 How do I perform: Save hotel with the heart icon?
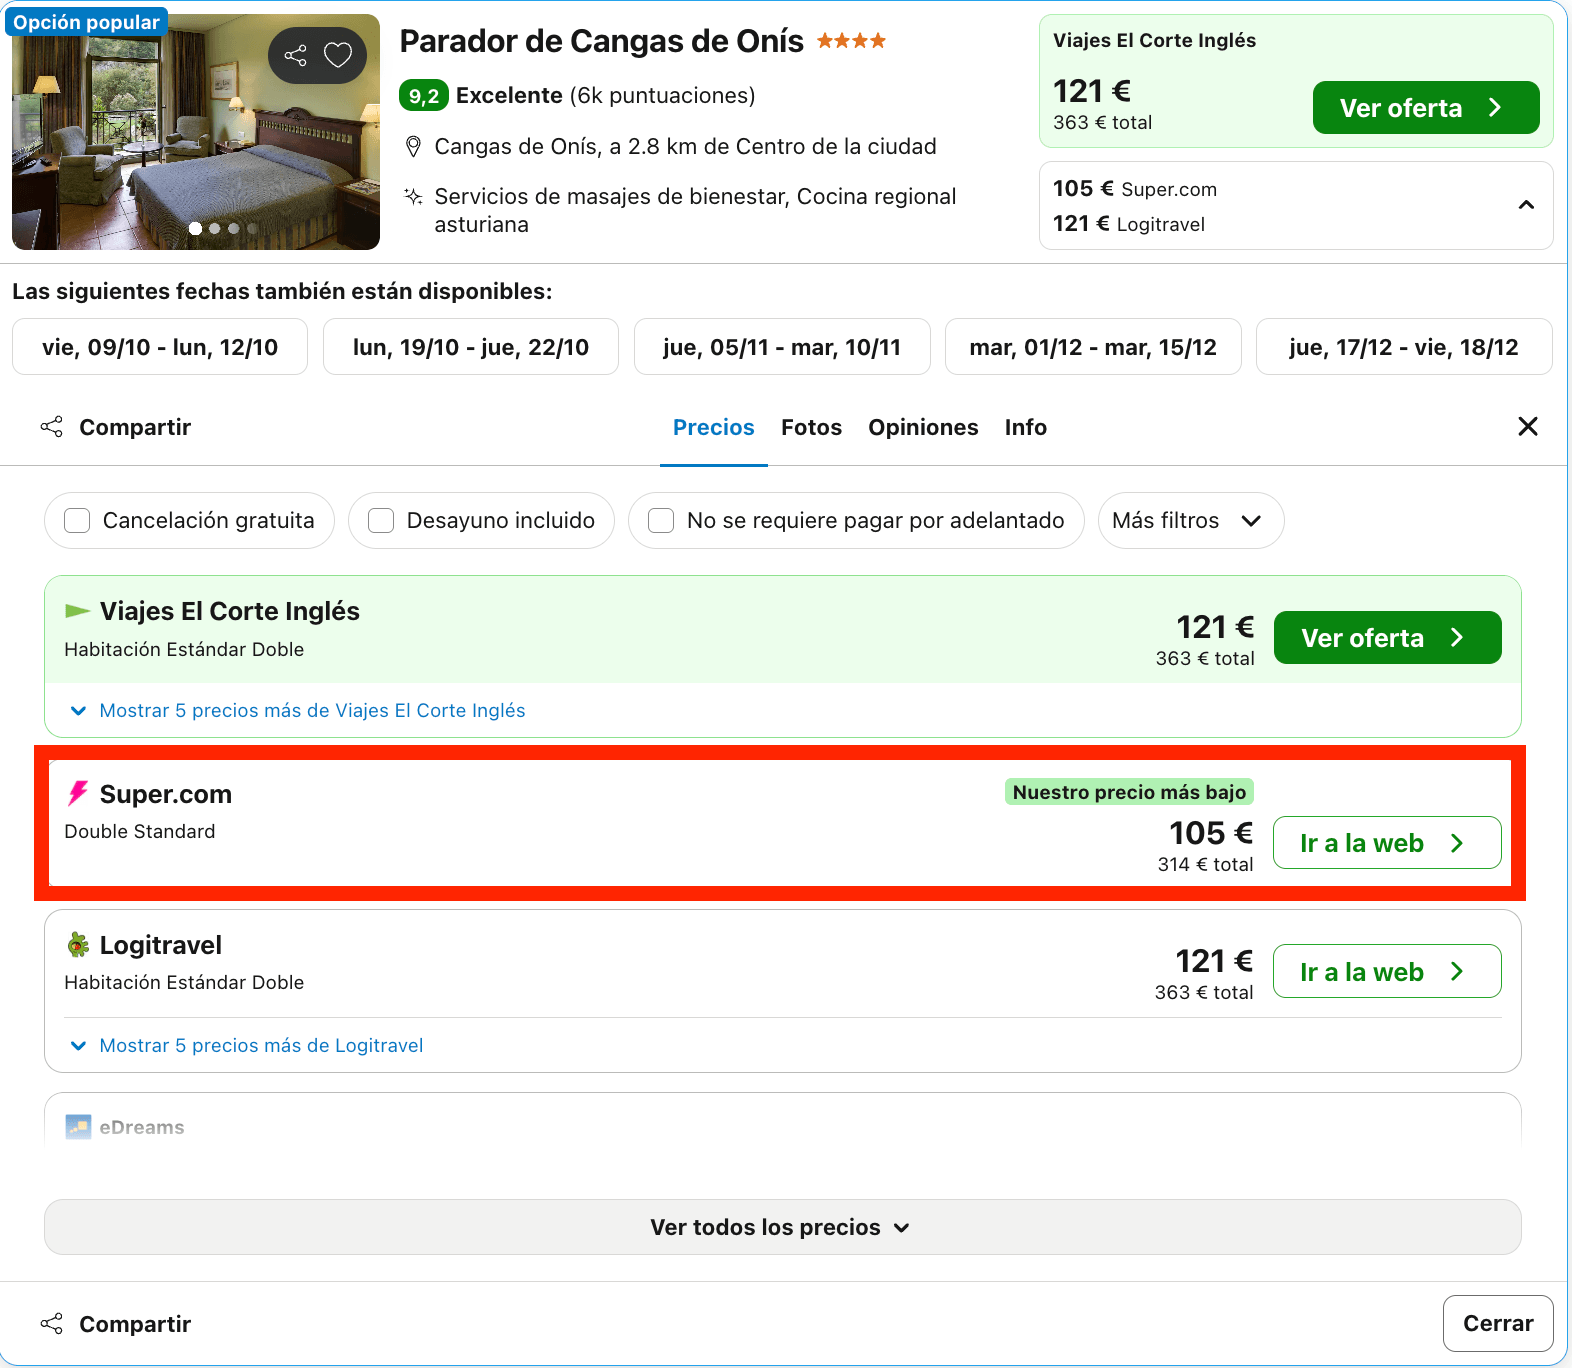(x=338, y=55)
